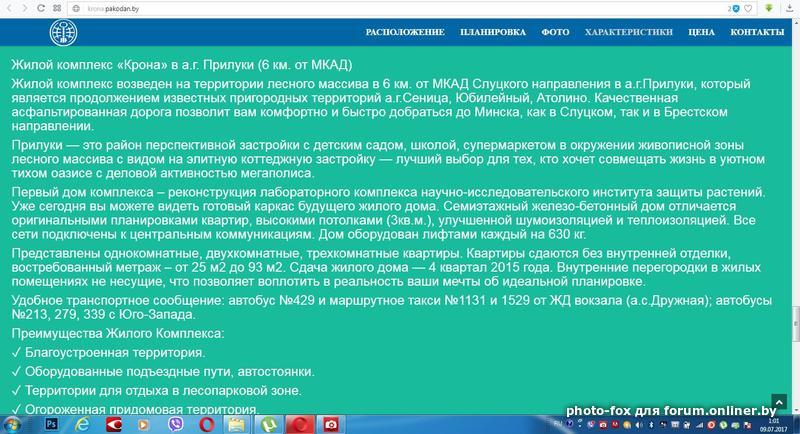Image resolution: width=800 pixels, height=434 pixels.
Task: Open uTorrent from the taskbar
Action: (269, 424)
